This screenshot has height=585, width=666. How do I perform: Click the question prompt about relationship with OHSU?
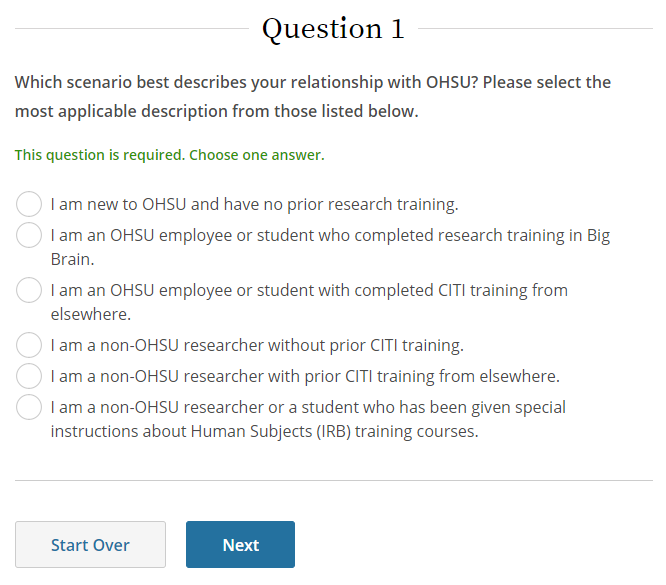click(x=312, y=82)
